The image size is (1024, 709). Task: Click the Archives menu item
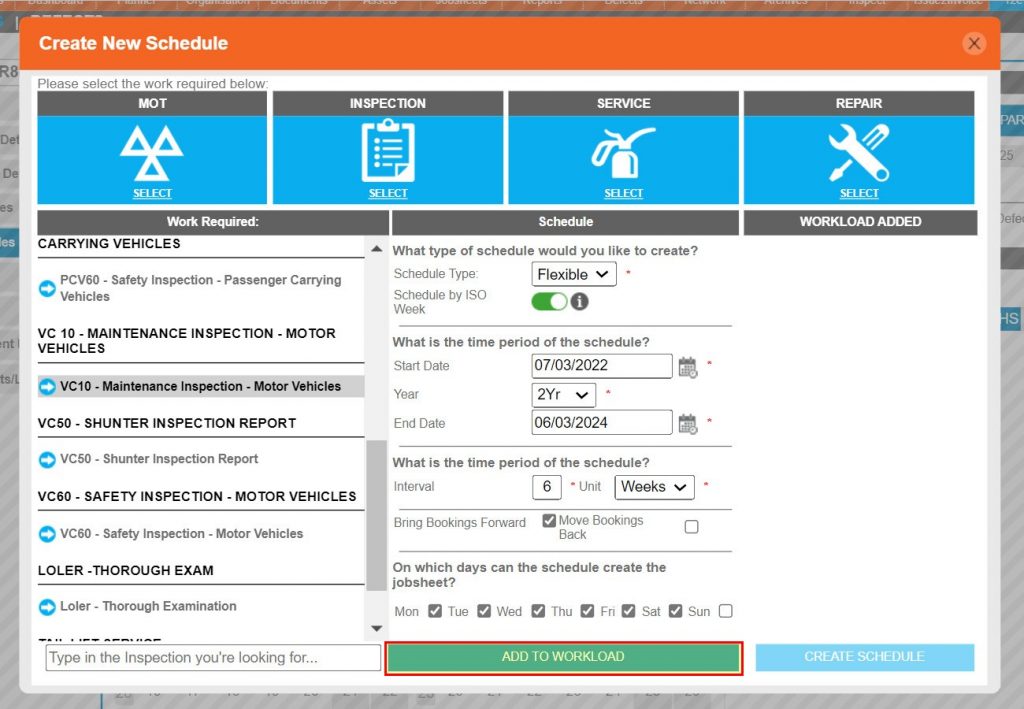pos(786,3)
